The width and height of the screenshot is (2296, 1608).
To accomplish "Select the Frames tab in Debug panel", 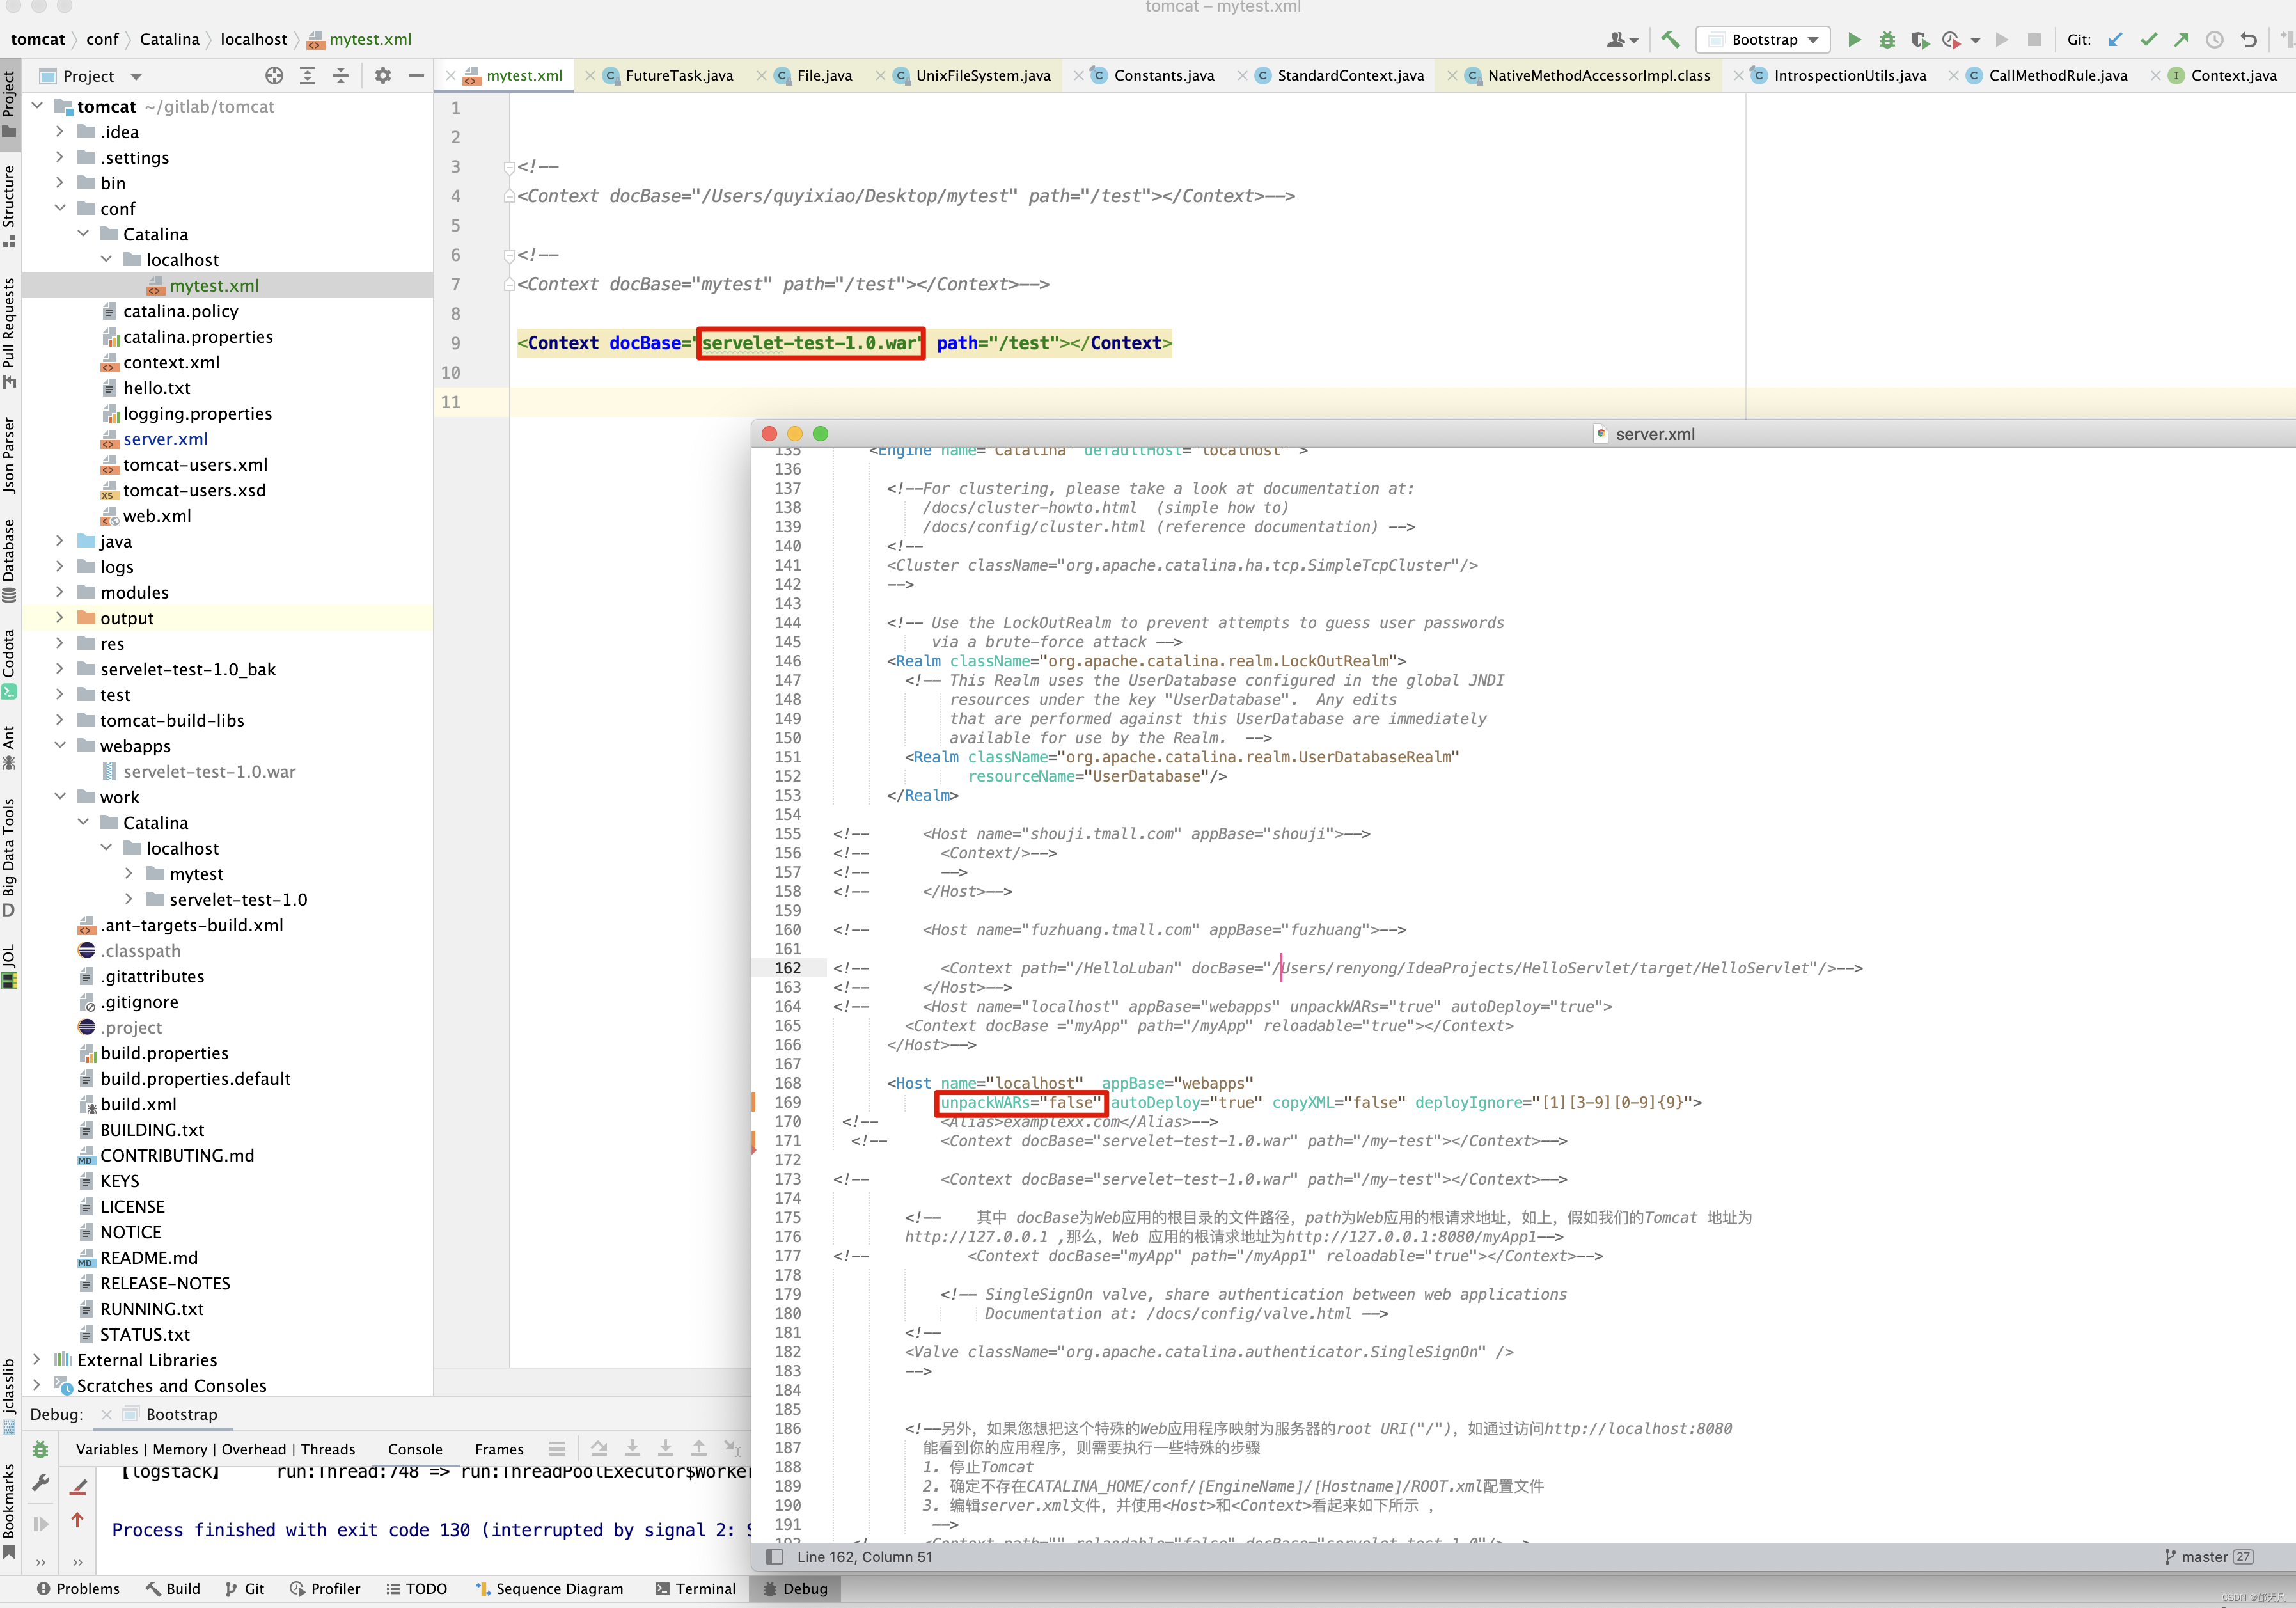I will coord(499,1449).
